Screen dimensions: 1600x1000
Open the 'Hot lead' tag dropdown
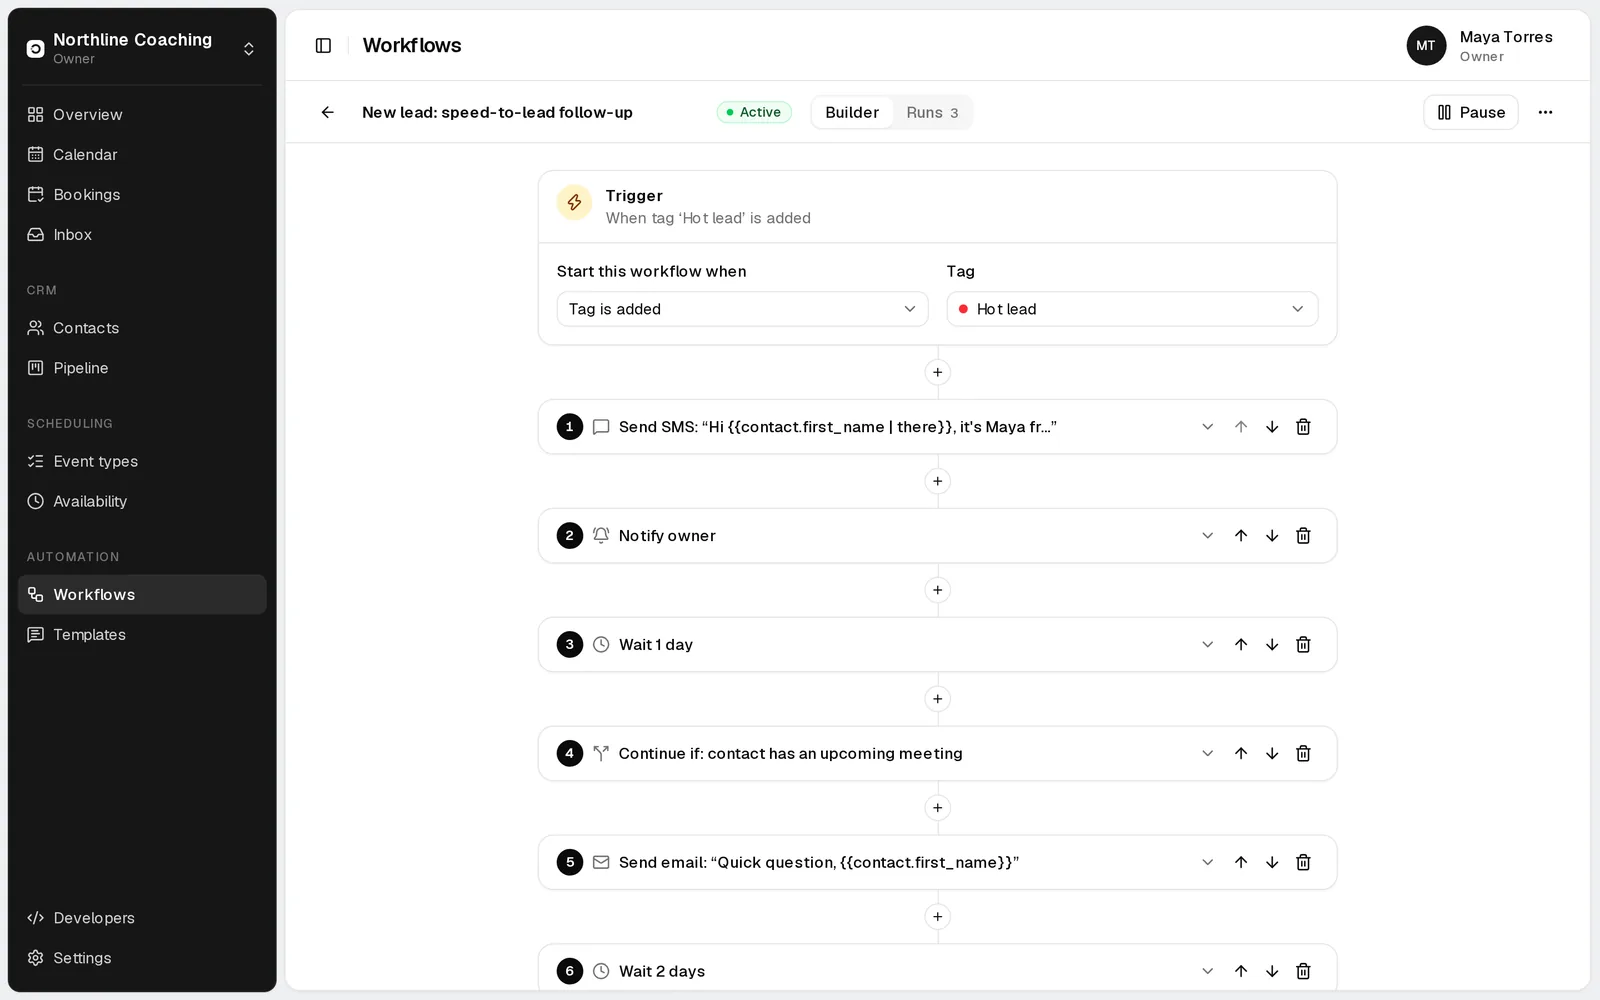[x=1132, y=309]
